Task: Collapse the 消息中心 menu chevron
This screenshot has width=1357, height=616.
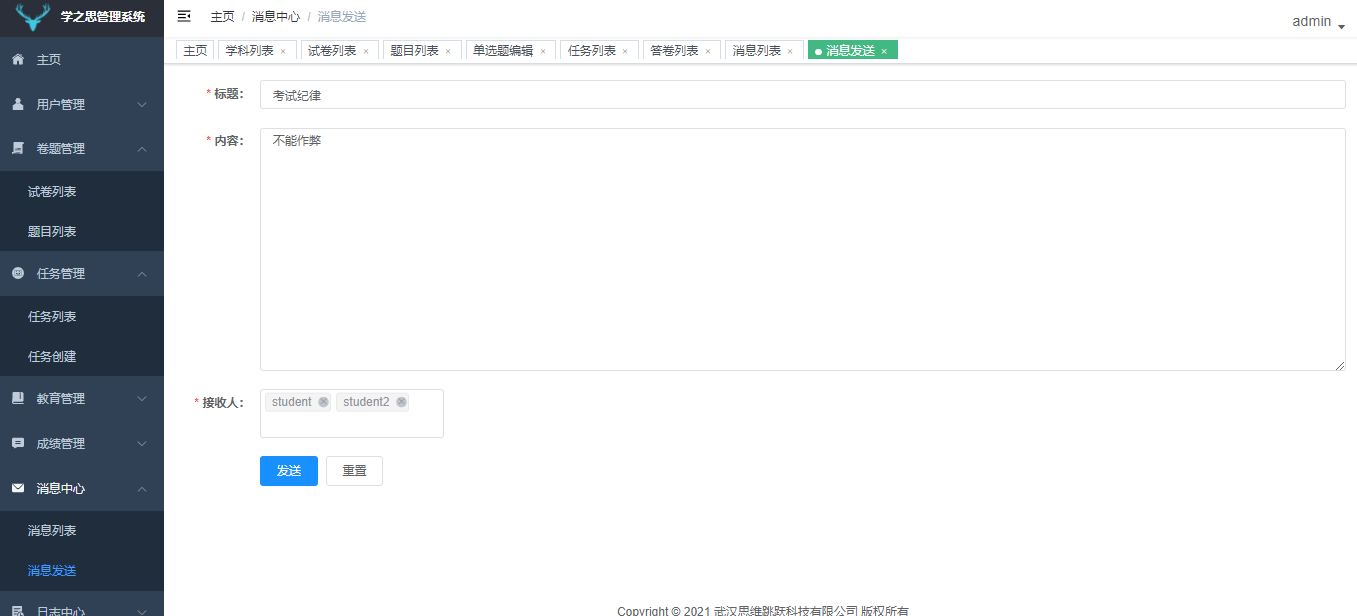Action: pyautogui.click(x=142, y=488)
